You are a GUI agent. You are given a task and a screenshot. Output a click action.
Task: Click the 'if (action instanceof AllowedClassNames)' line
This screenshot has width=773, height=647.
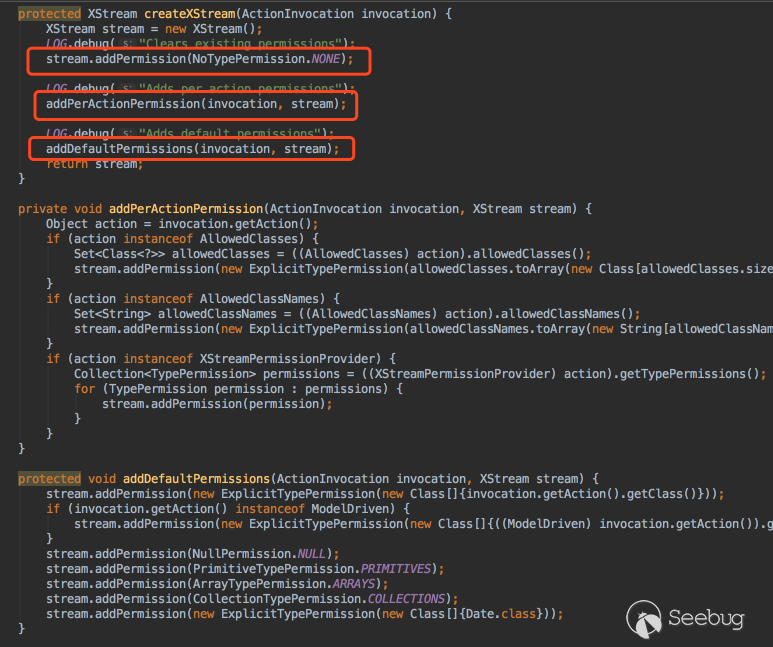pyautogui.click(x=193, y=299)
